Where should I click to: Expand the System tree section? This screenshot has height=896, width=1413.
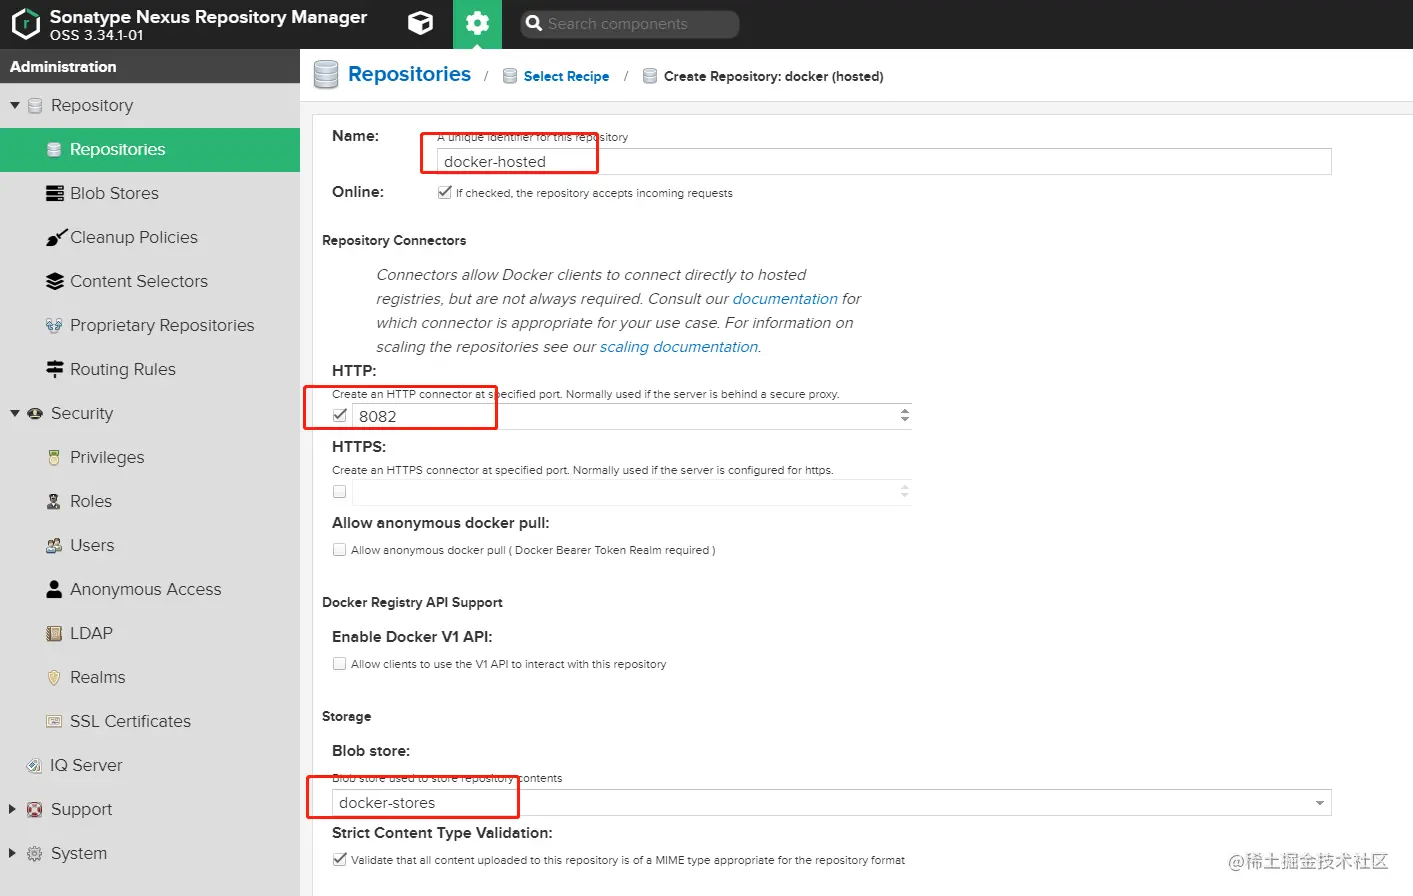[13, 853]
